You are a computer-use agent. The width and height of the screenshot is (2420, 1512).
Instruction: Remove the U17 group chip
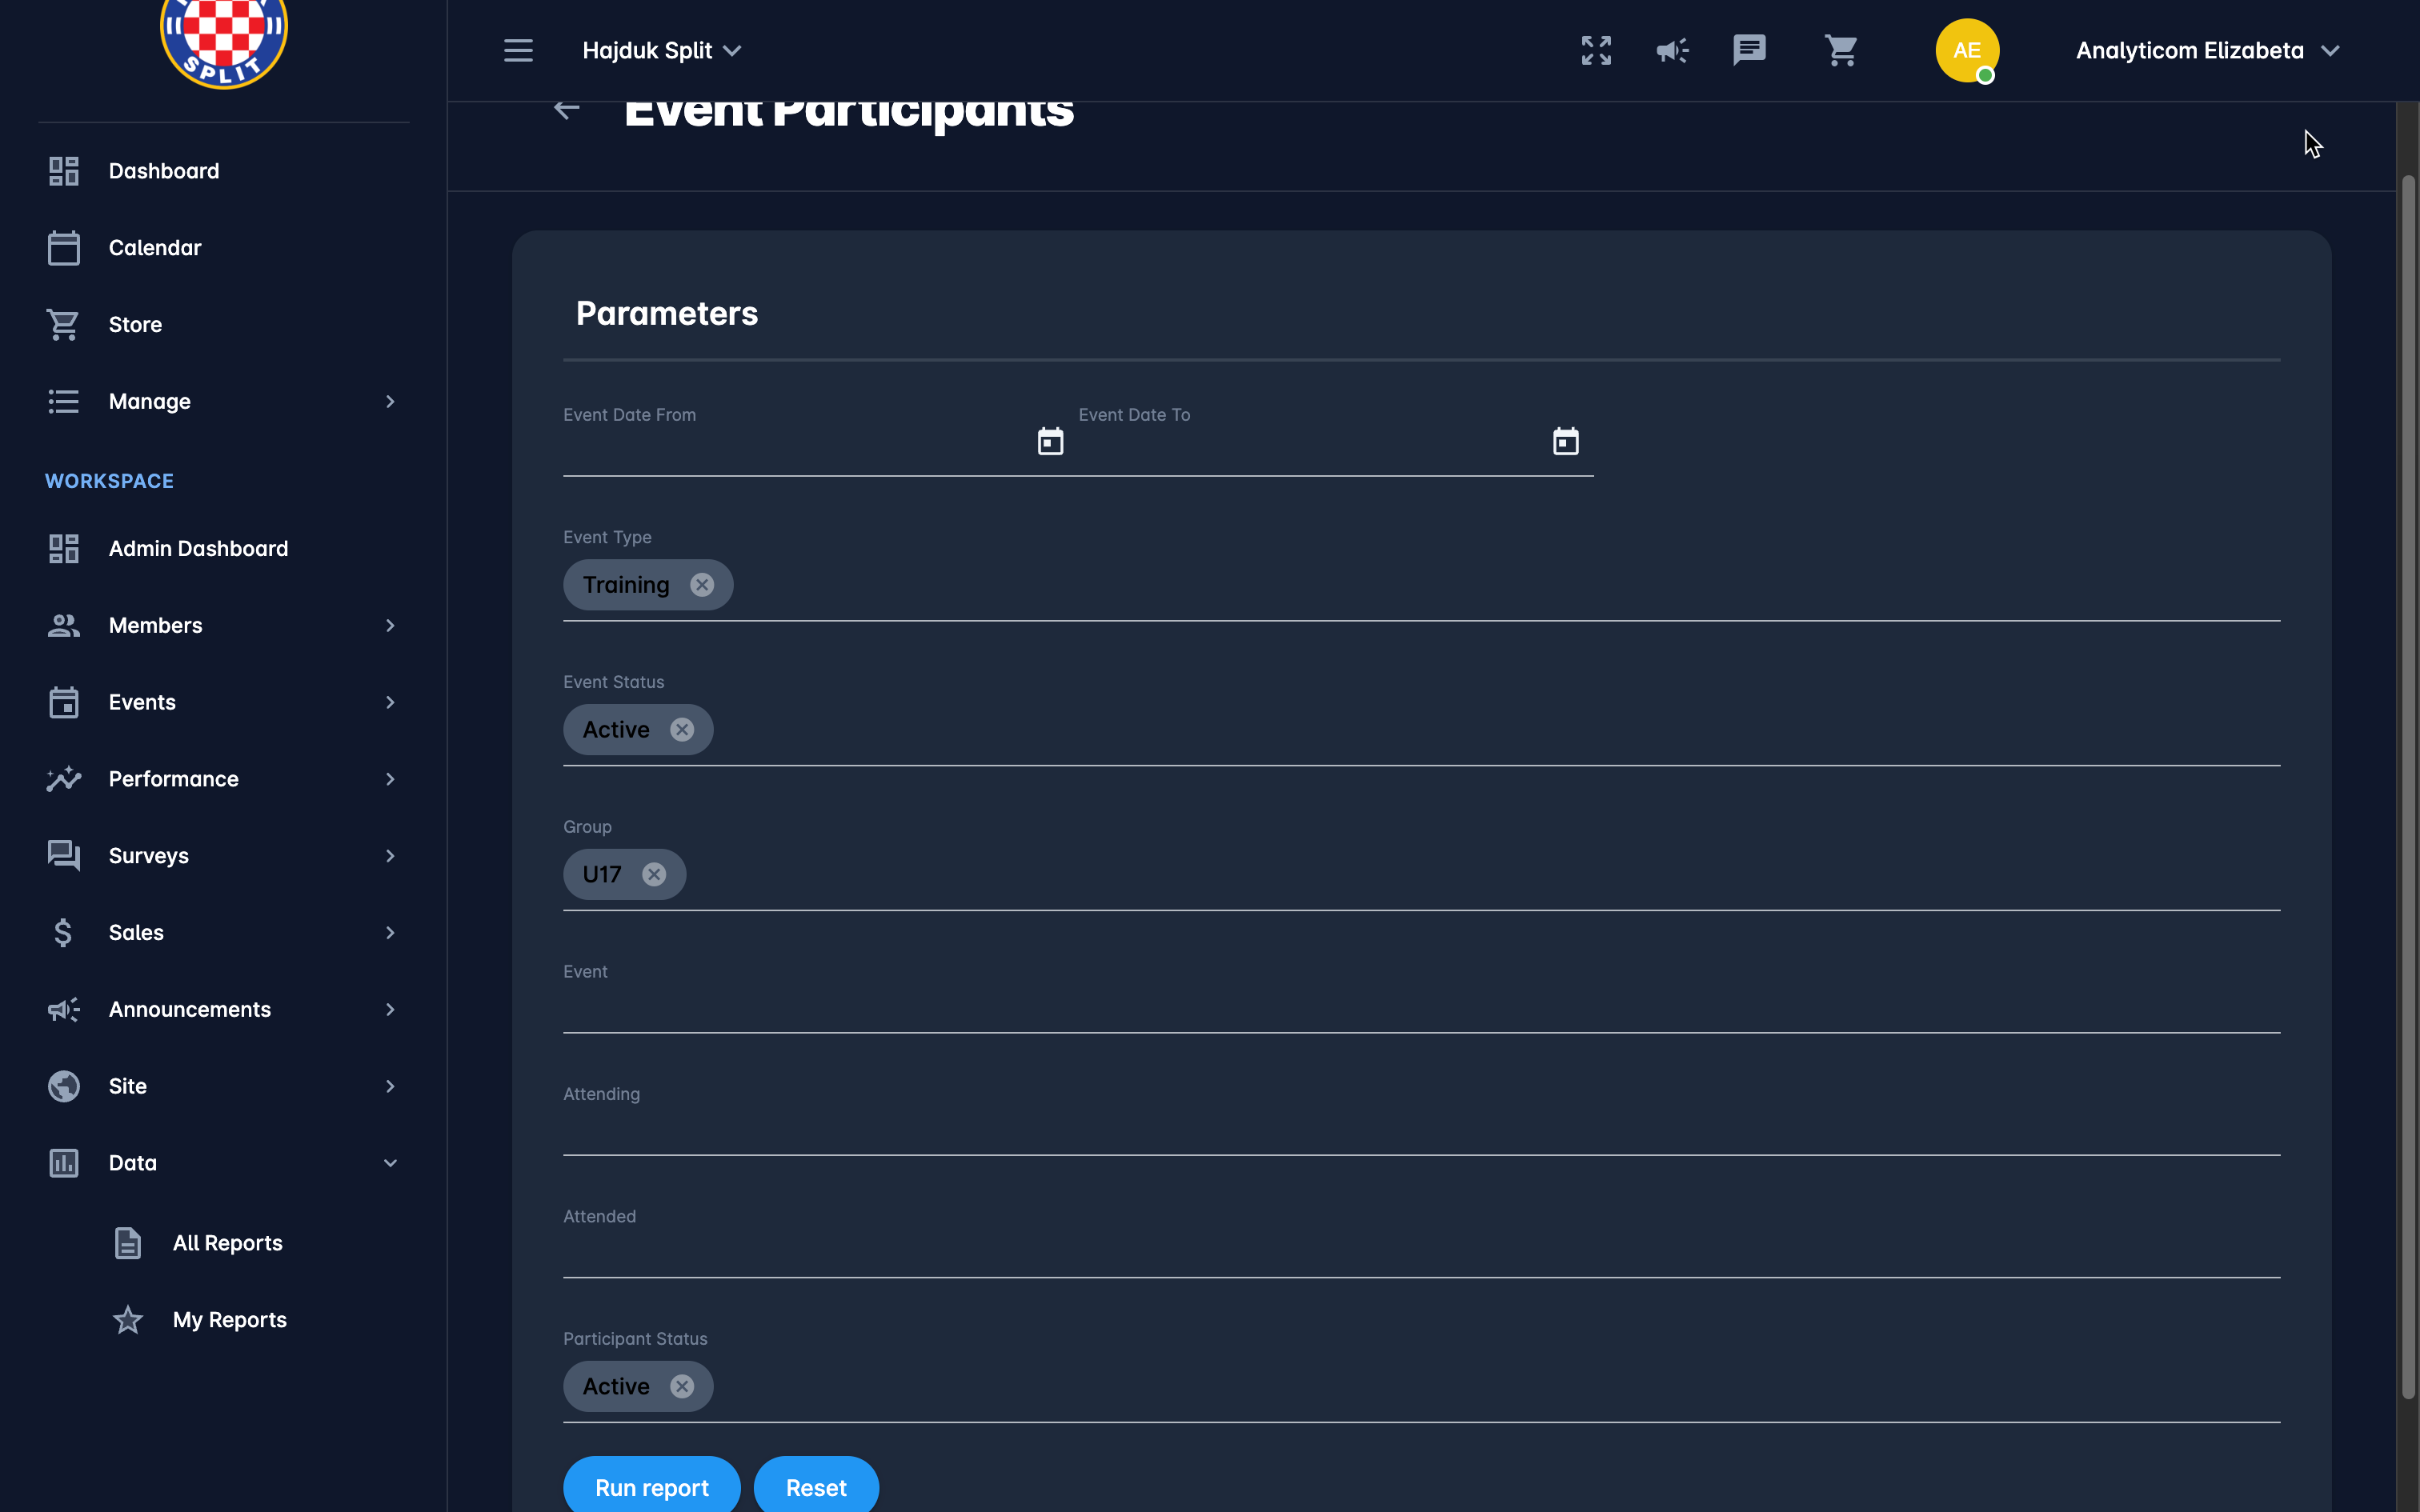654,874
